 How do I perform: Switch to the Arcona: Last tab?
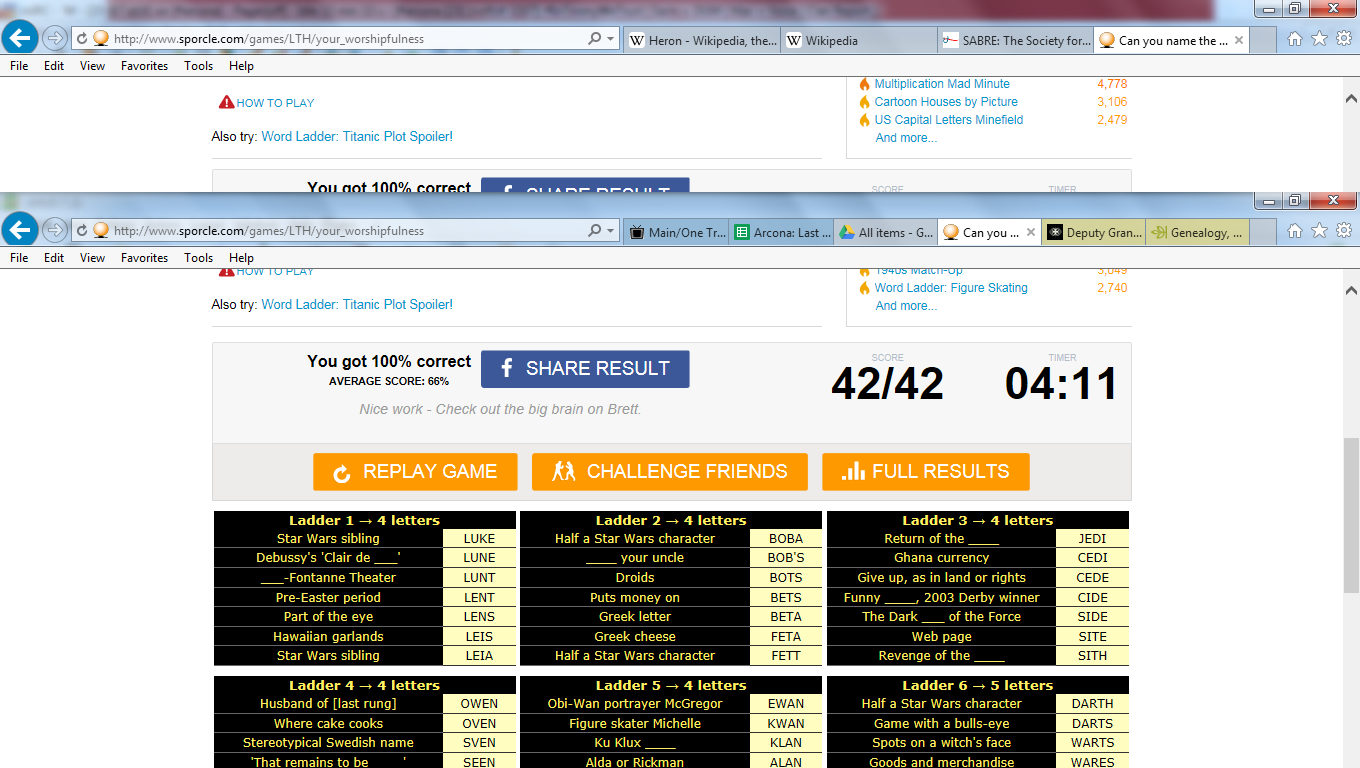point(782,233)
